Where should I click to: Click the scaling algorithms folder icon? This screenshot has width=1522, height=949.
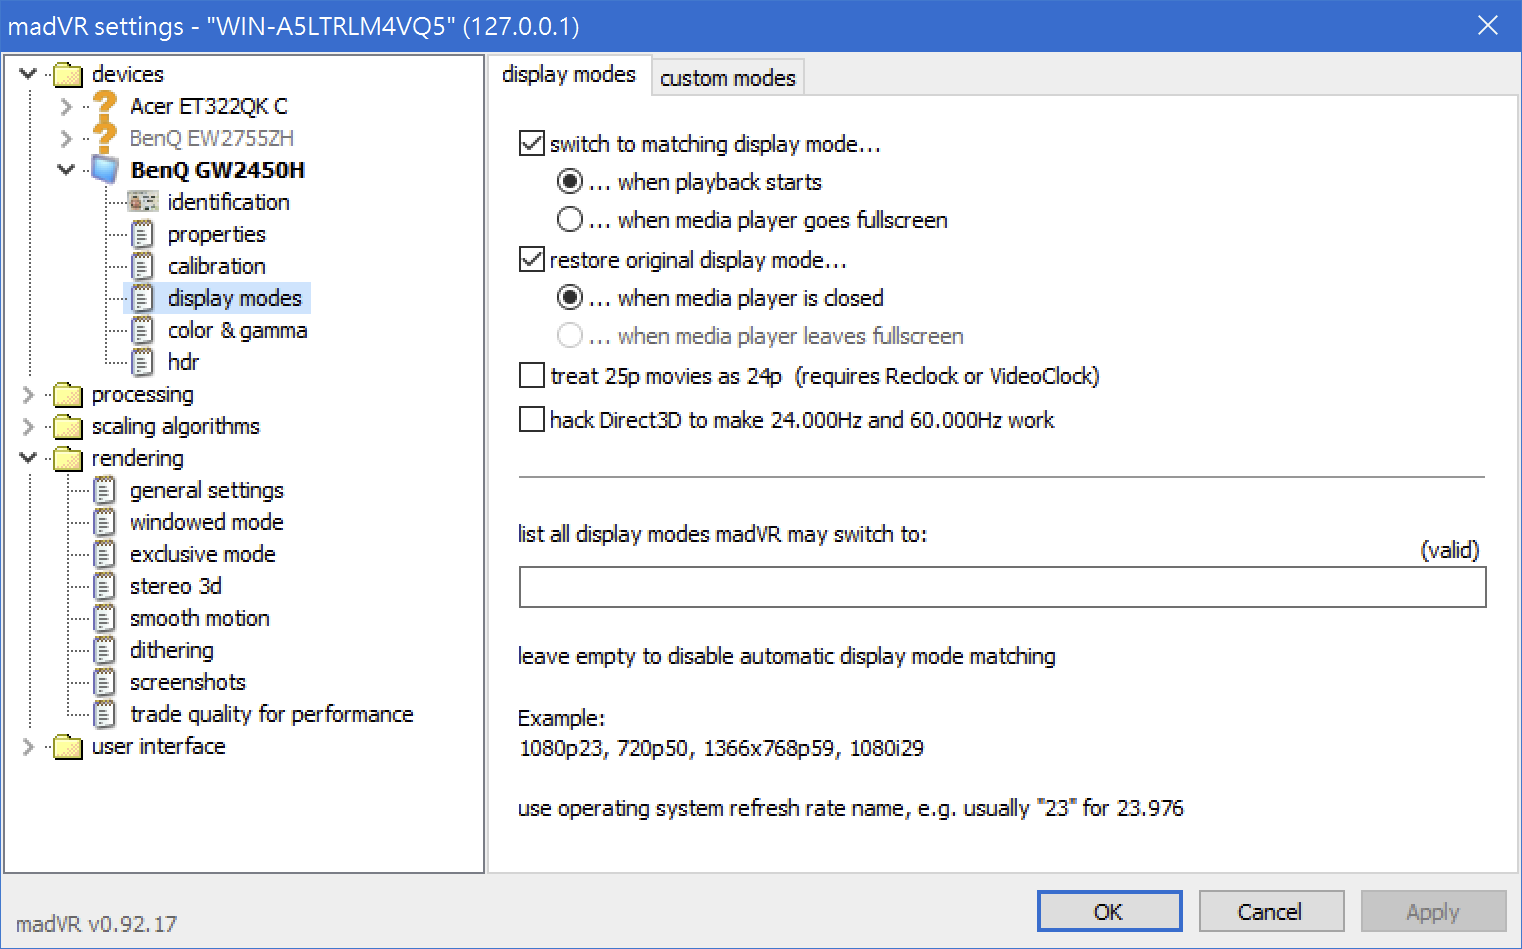pyautogui.click(x=68, y=427)
